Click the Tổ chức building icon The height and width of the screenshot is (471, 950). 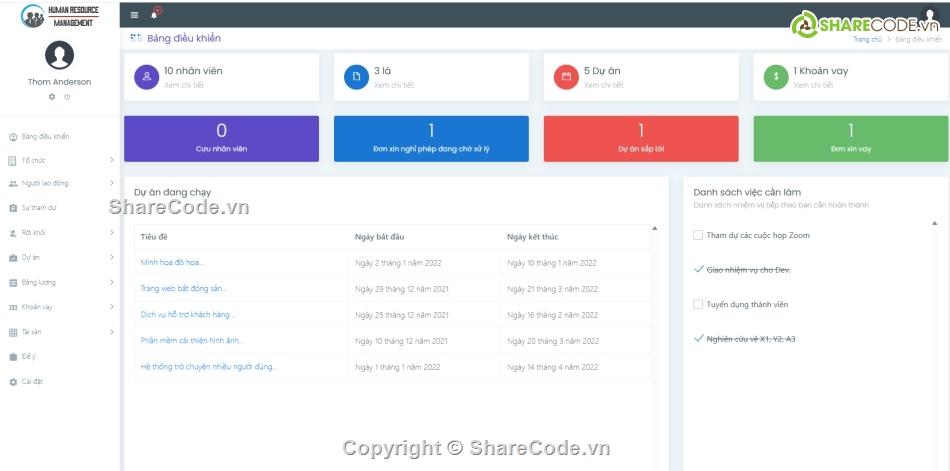(x=13, y=161)
